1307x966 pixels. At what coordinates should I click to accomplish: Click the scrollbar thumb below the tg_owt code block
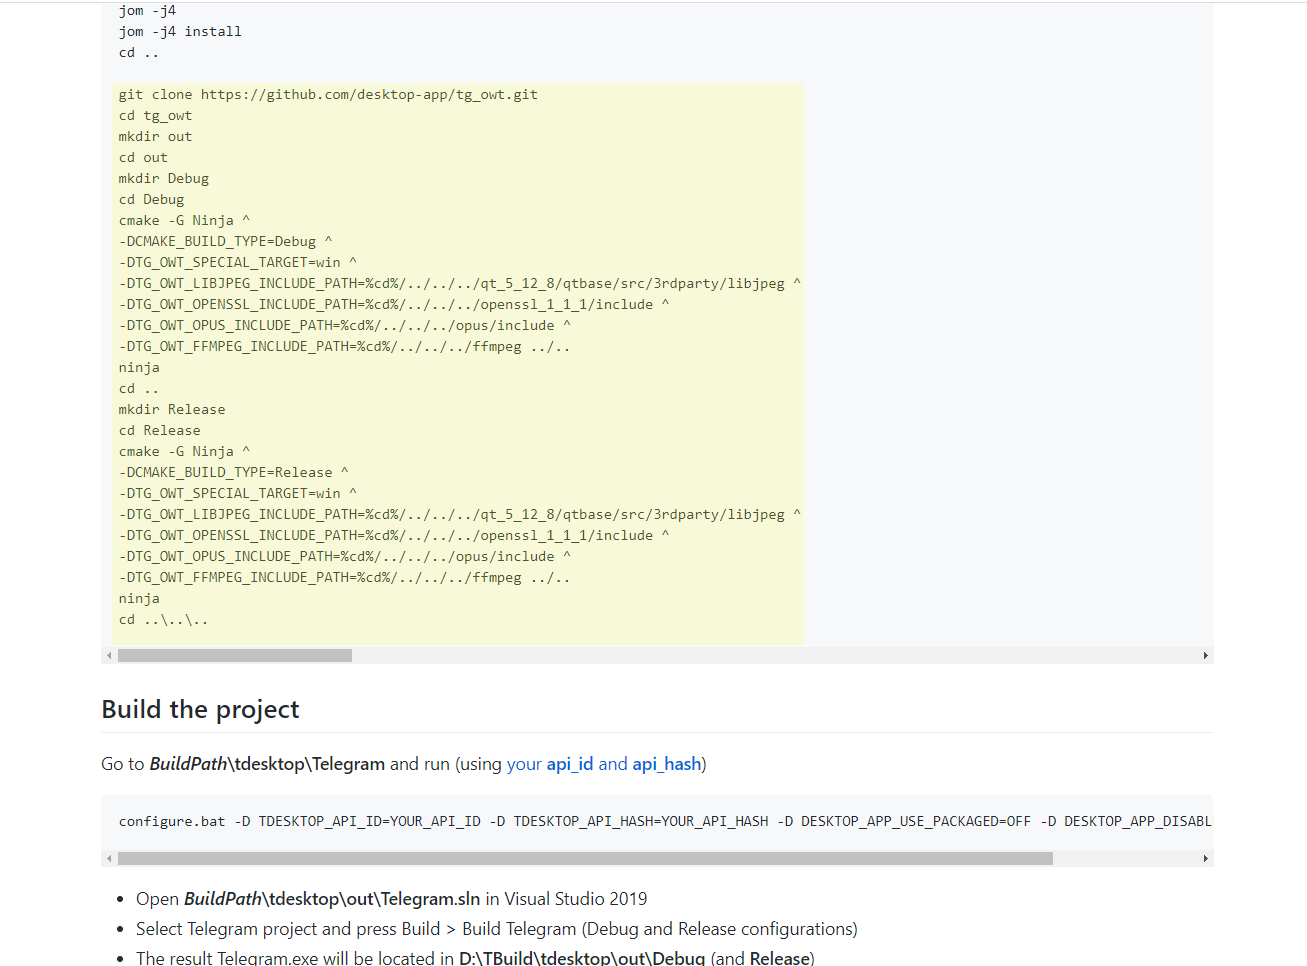pos(235,655)
